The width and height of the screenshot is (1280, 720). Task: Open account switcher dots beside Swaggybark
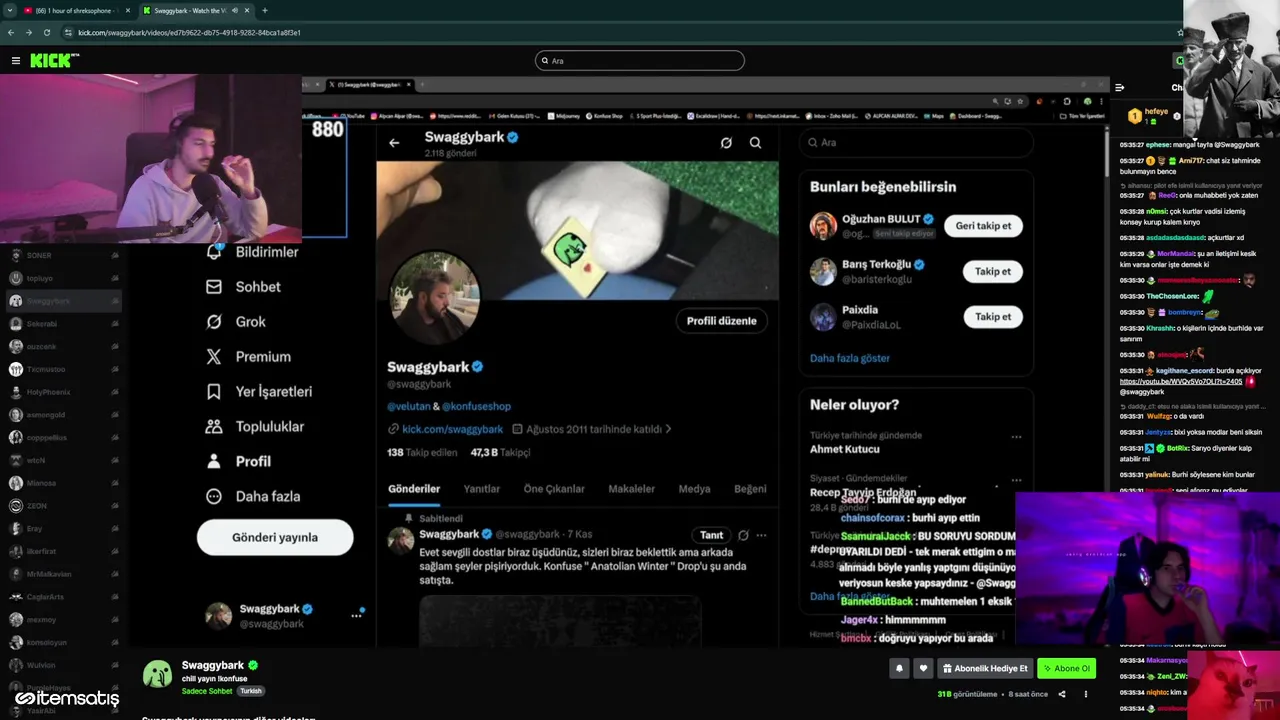click(x=356, y=616)
